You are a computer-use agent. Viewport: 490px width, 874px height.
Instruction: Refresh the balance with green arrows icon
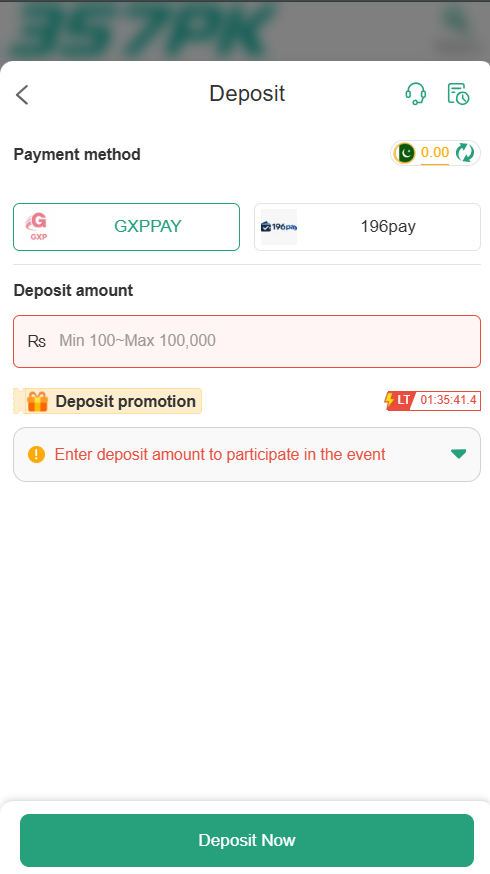tap(465, 152)
